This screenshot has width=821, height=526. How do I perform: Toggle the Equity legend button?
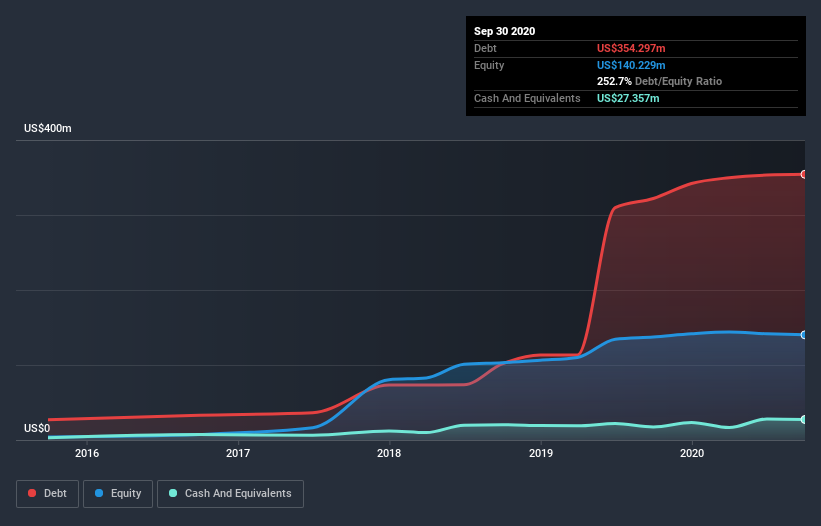[118, 494]
